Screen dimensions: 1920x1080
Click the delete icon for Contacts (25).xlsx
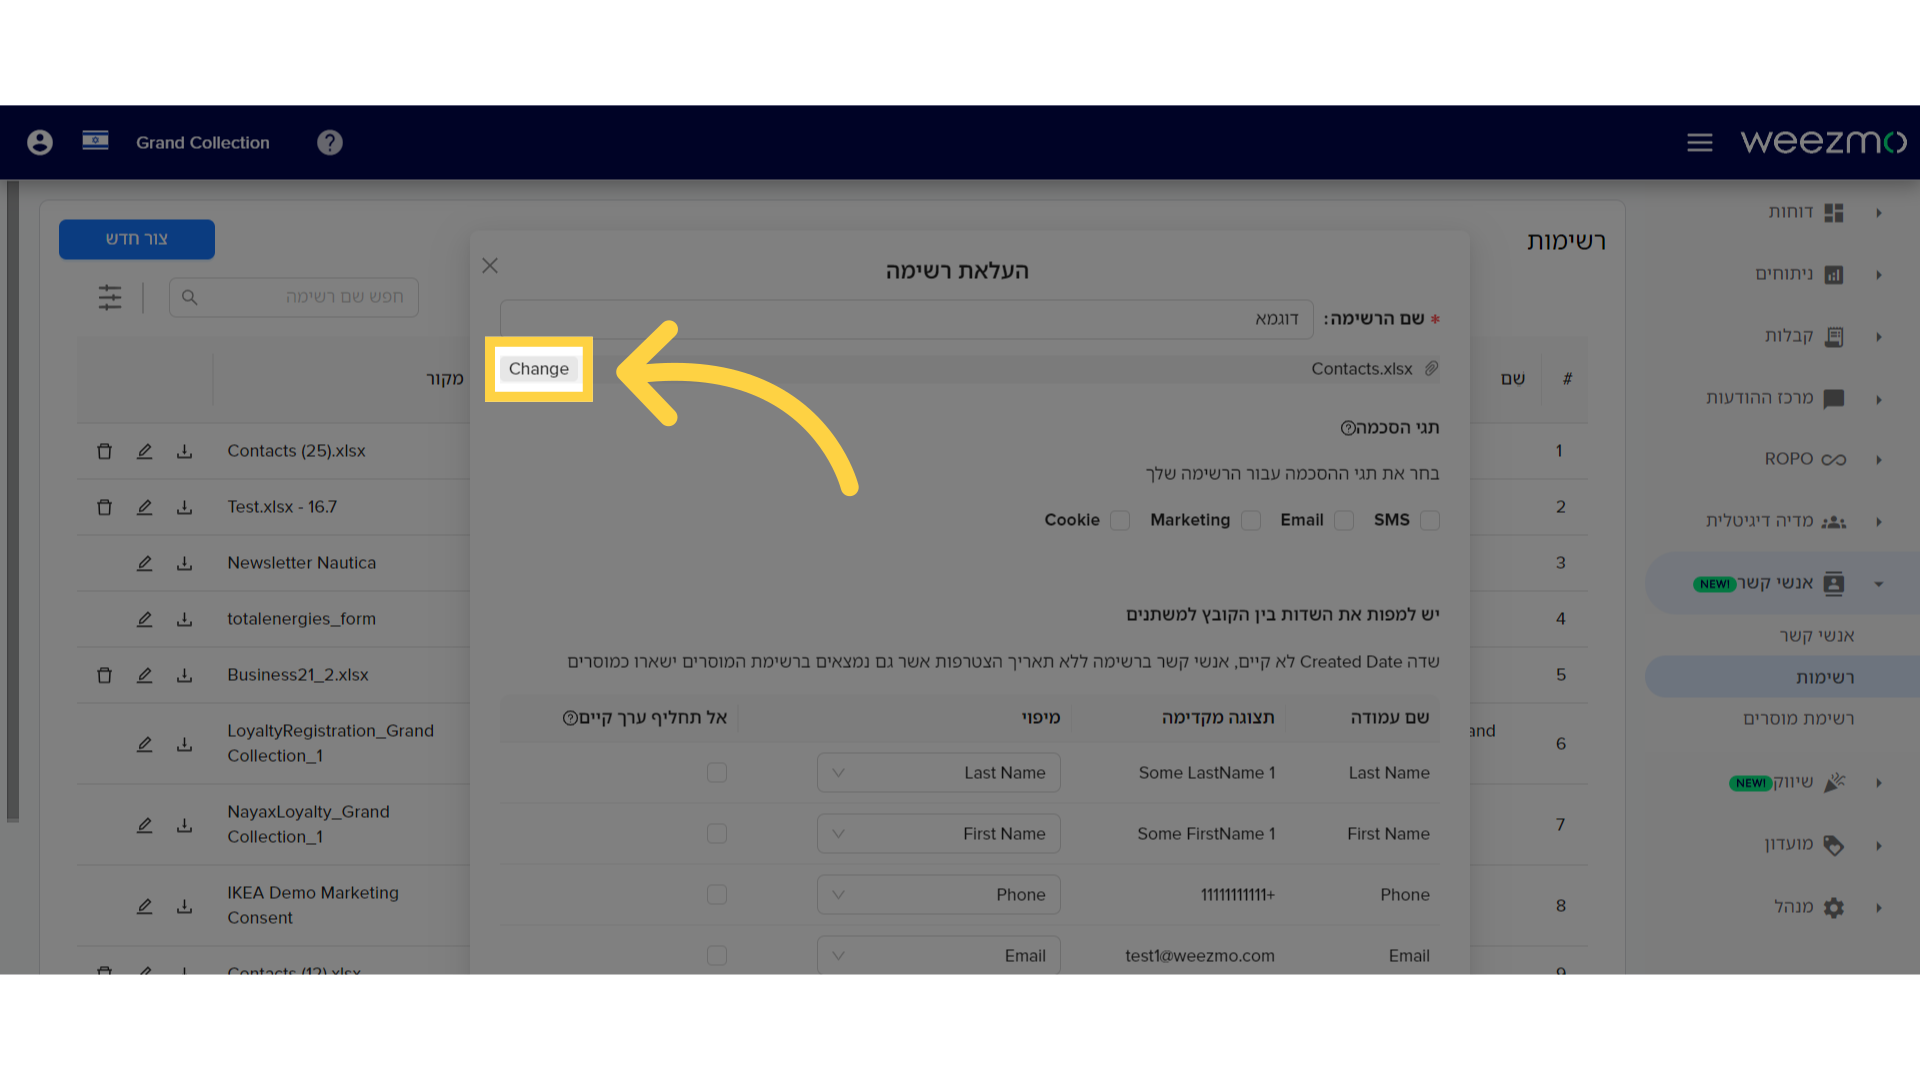[x=103, y=451]
